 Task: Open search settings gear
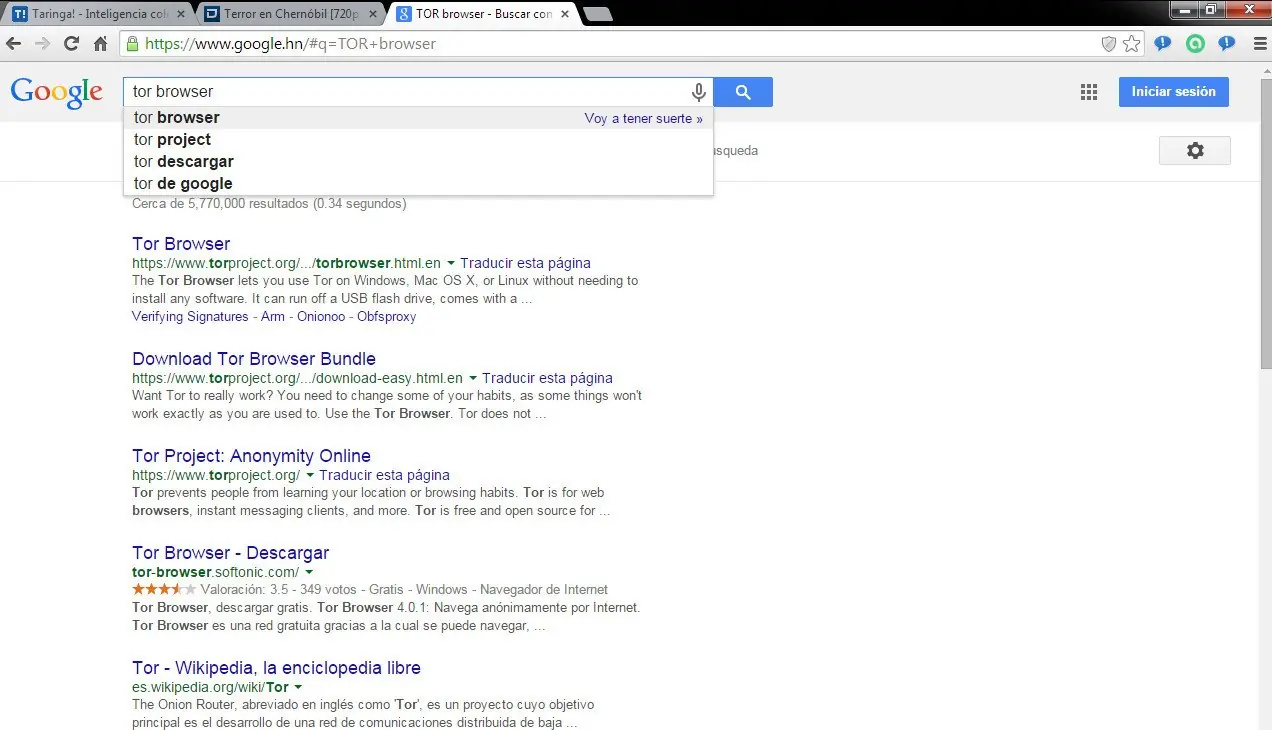(x=1195, y=151)
